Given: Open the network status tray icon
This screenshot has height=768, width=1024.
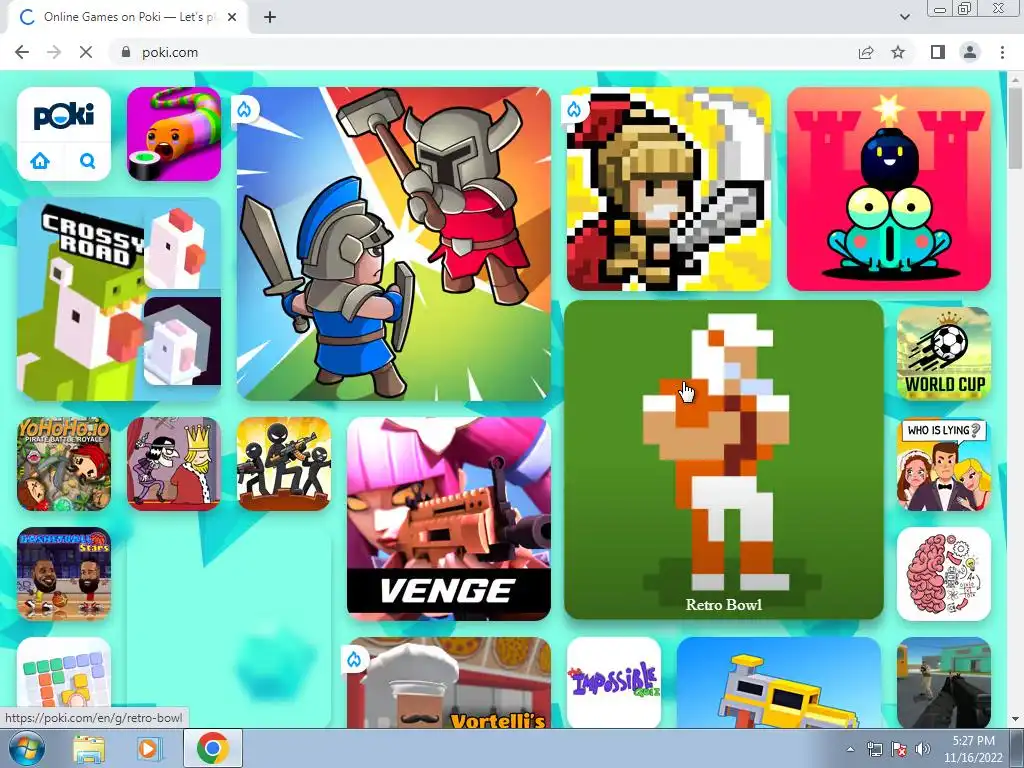Looking at the screenshot, I should coord(874,749).
